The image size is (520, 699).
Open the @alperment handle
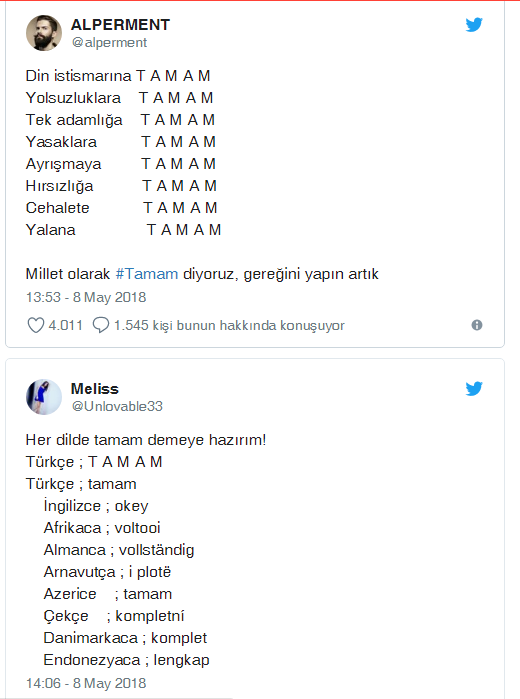click(x=109, y=42)
